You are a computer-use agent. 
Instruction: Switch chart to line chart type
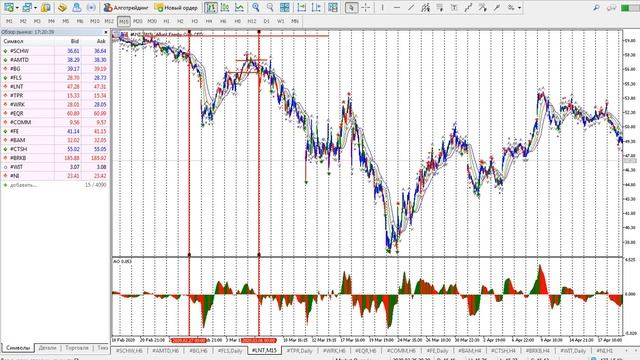[x=239, y=7]
